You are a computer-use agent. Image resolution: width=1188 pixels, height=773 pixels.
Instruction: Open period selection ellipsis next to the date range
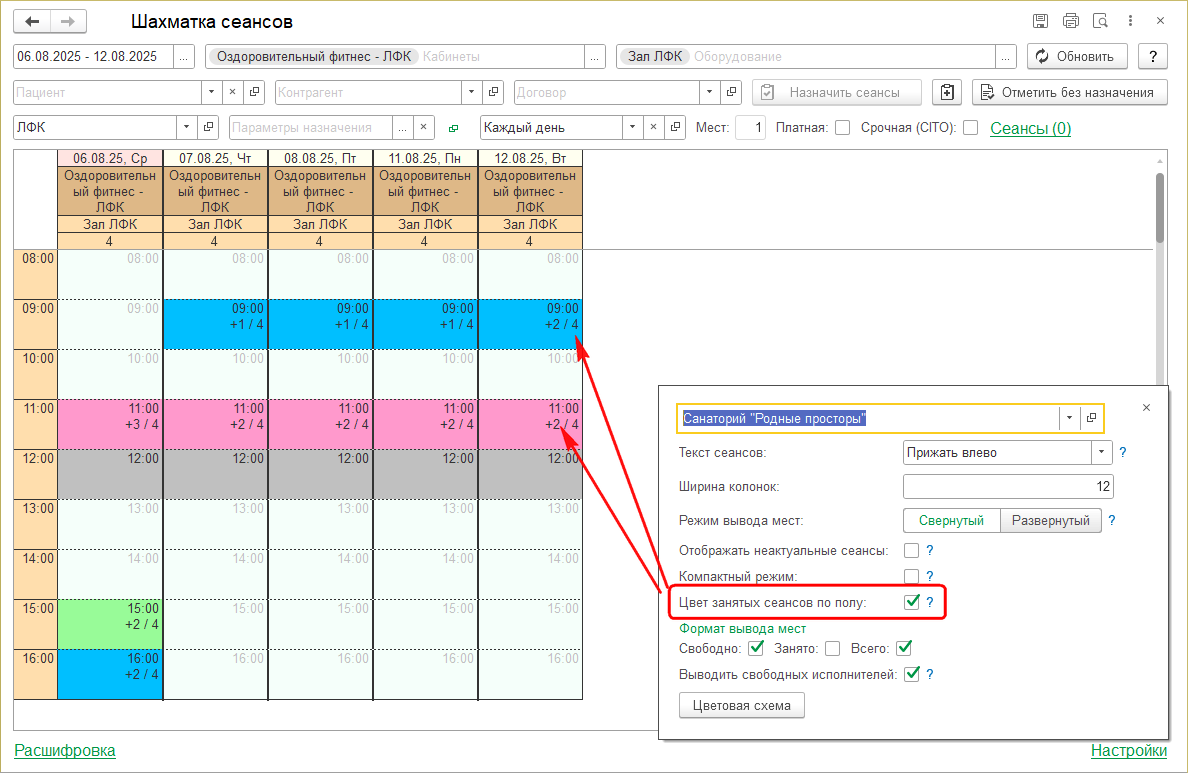pos(183,57)
